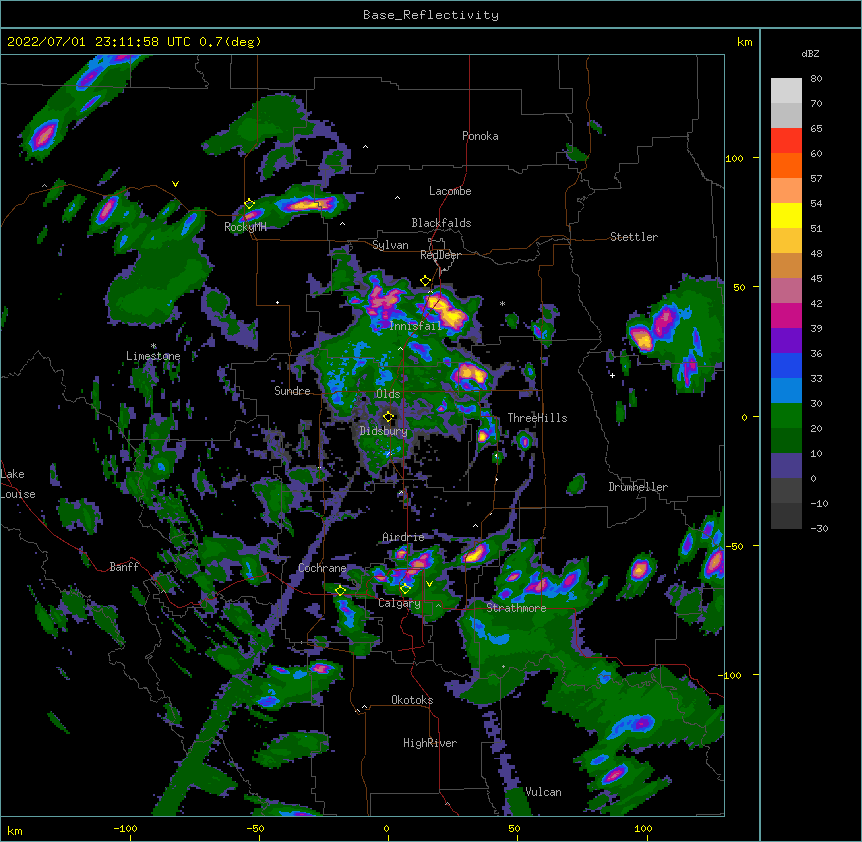The image size is (862, 842).
Task: Click the Limestone label
Action: click(x=153, y=356)
